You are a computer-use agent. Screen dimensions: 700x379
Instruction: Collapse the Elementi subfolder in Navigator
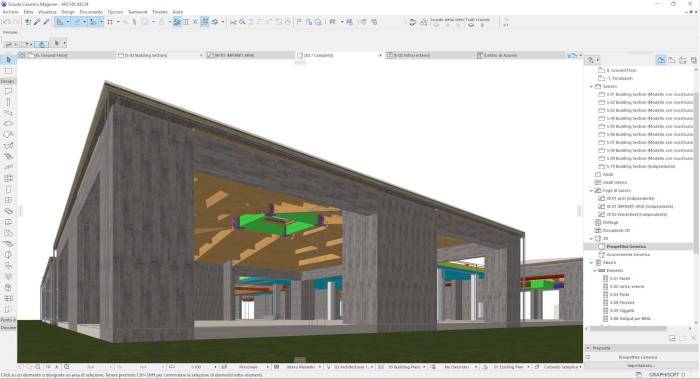click(x=595, y=271)
